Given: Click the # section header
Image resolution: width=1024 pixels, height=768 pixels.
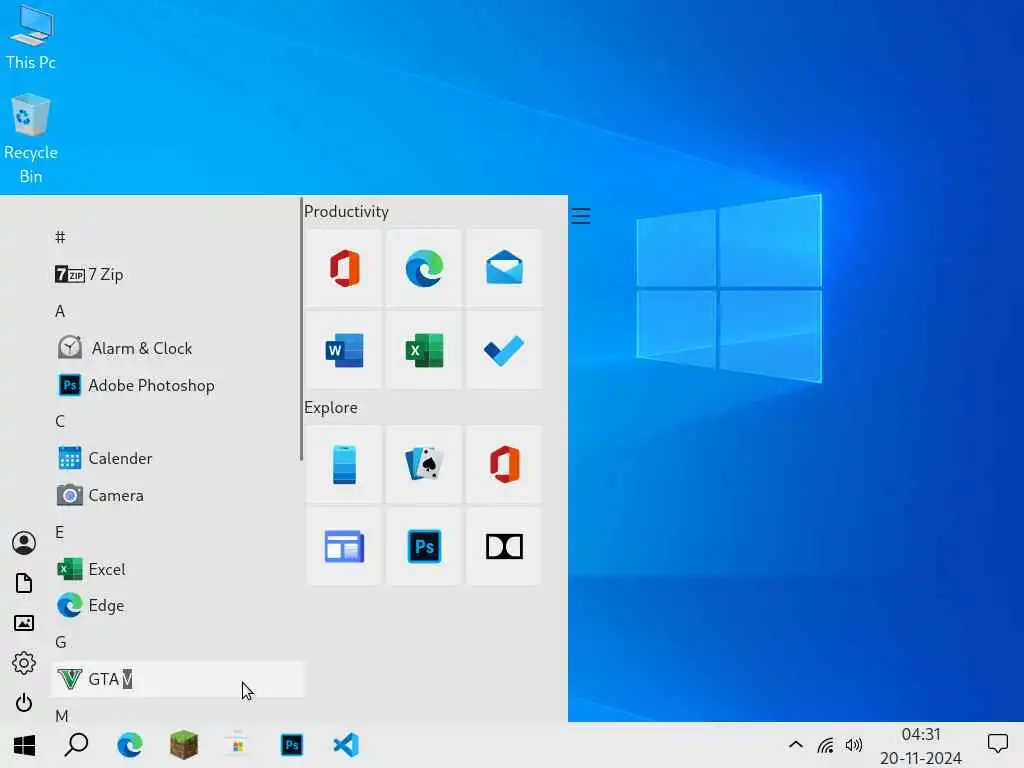Looking at the screenshot, I should point(60,237).
